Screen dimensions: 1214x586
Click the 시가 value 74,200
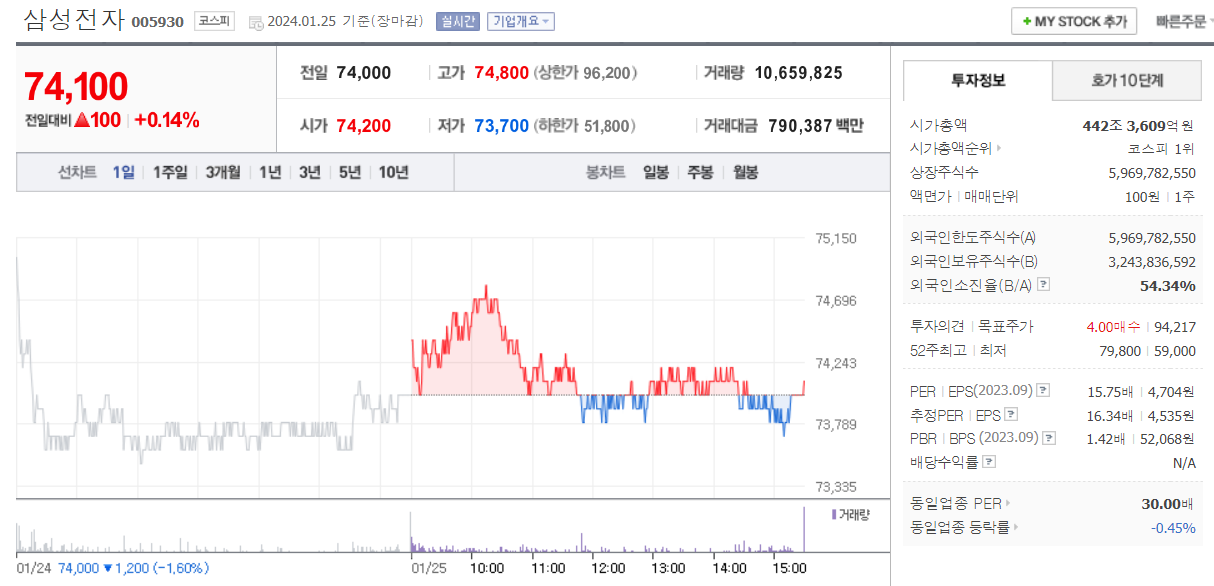click(364, 126)
